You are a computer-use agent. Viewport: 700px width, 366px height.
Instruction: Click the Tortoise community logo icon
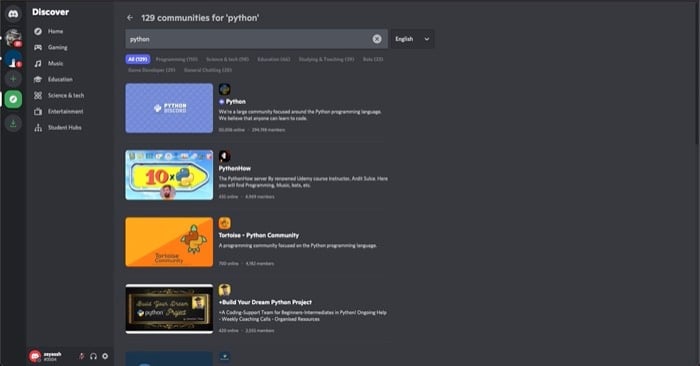coord(225,223)
